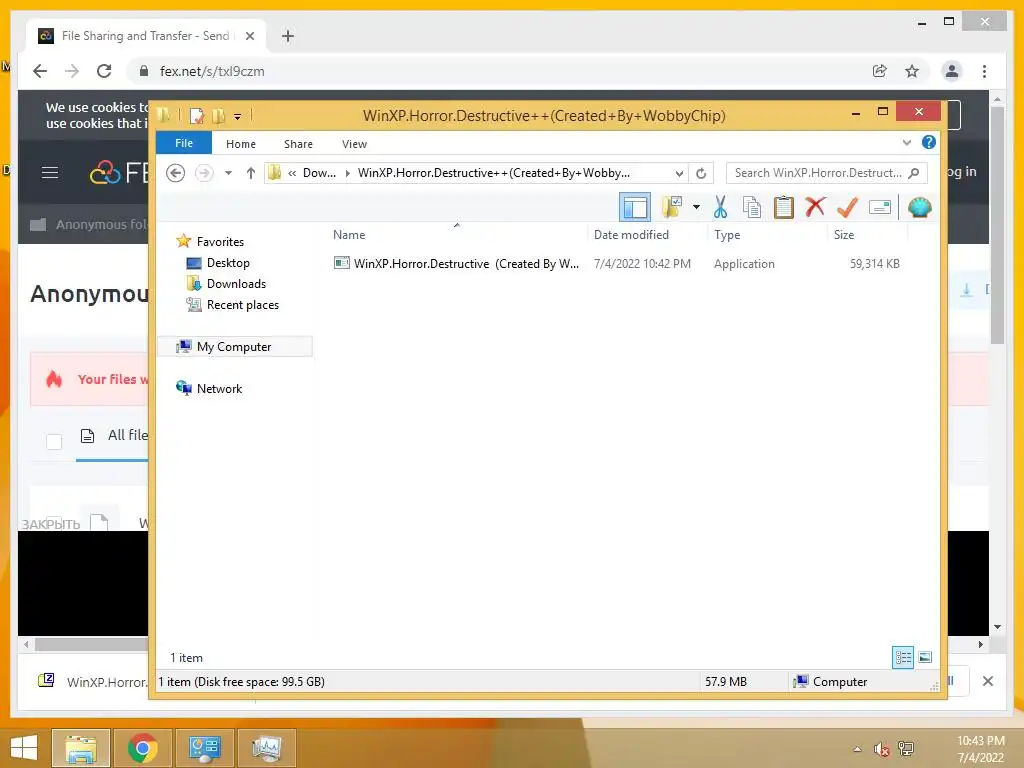Image resolution: width=1024 pixels, height=768 pixels.
Task: Tick the select-all files checkbox on fex page
Action: coord(54,442)
